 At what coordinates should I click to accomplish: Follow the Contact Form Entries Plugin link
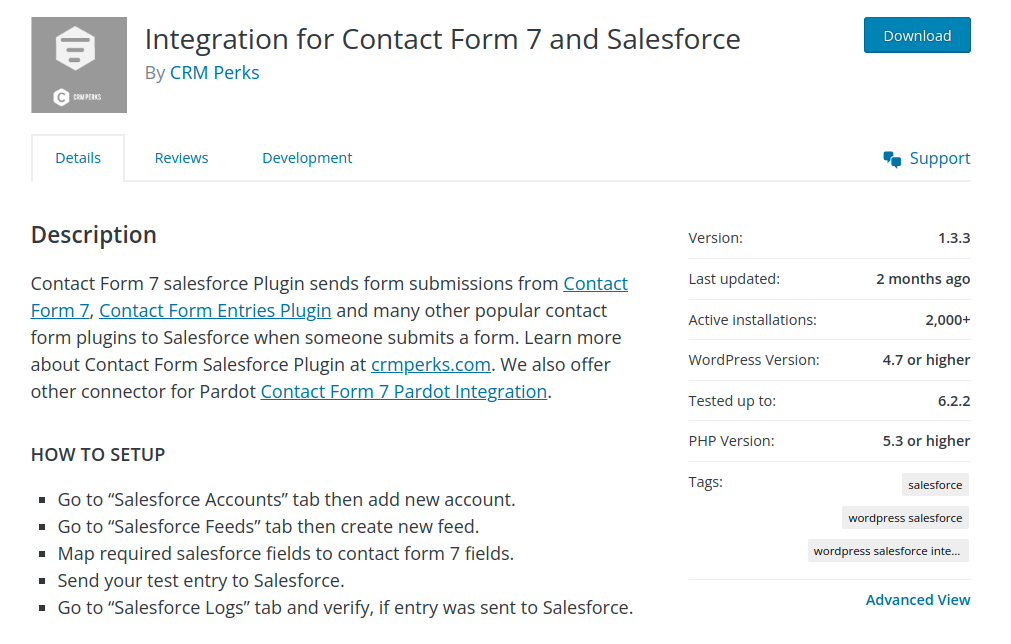point(215,311)
